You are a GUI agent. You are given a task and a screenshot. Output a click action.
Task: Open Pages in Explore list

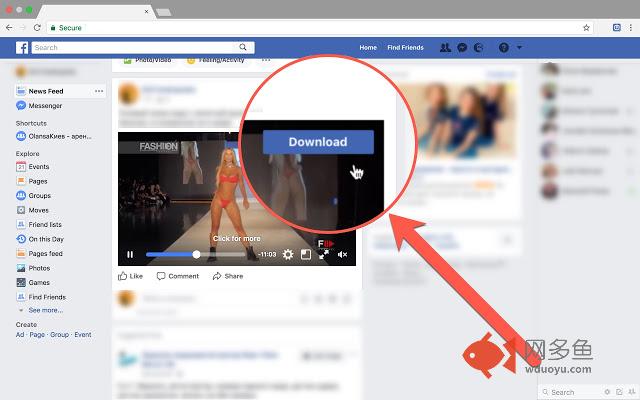32,181
